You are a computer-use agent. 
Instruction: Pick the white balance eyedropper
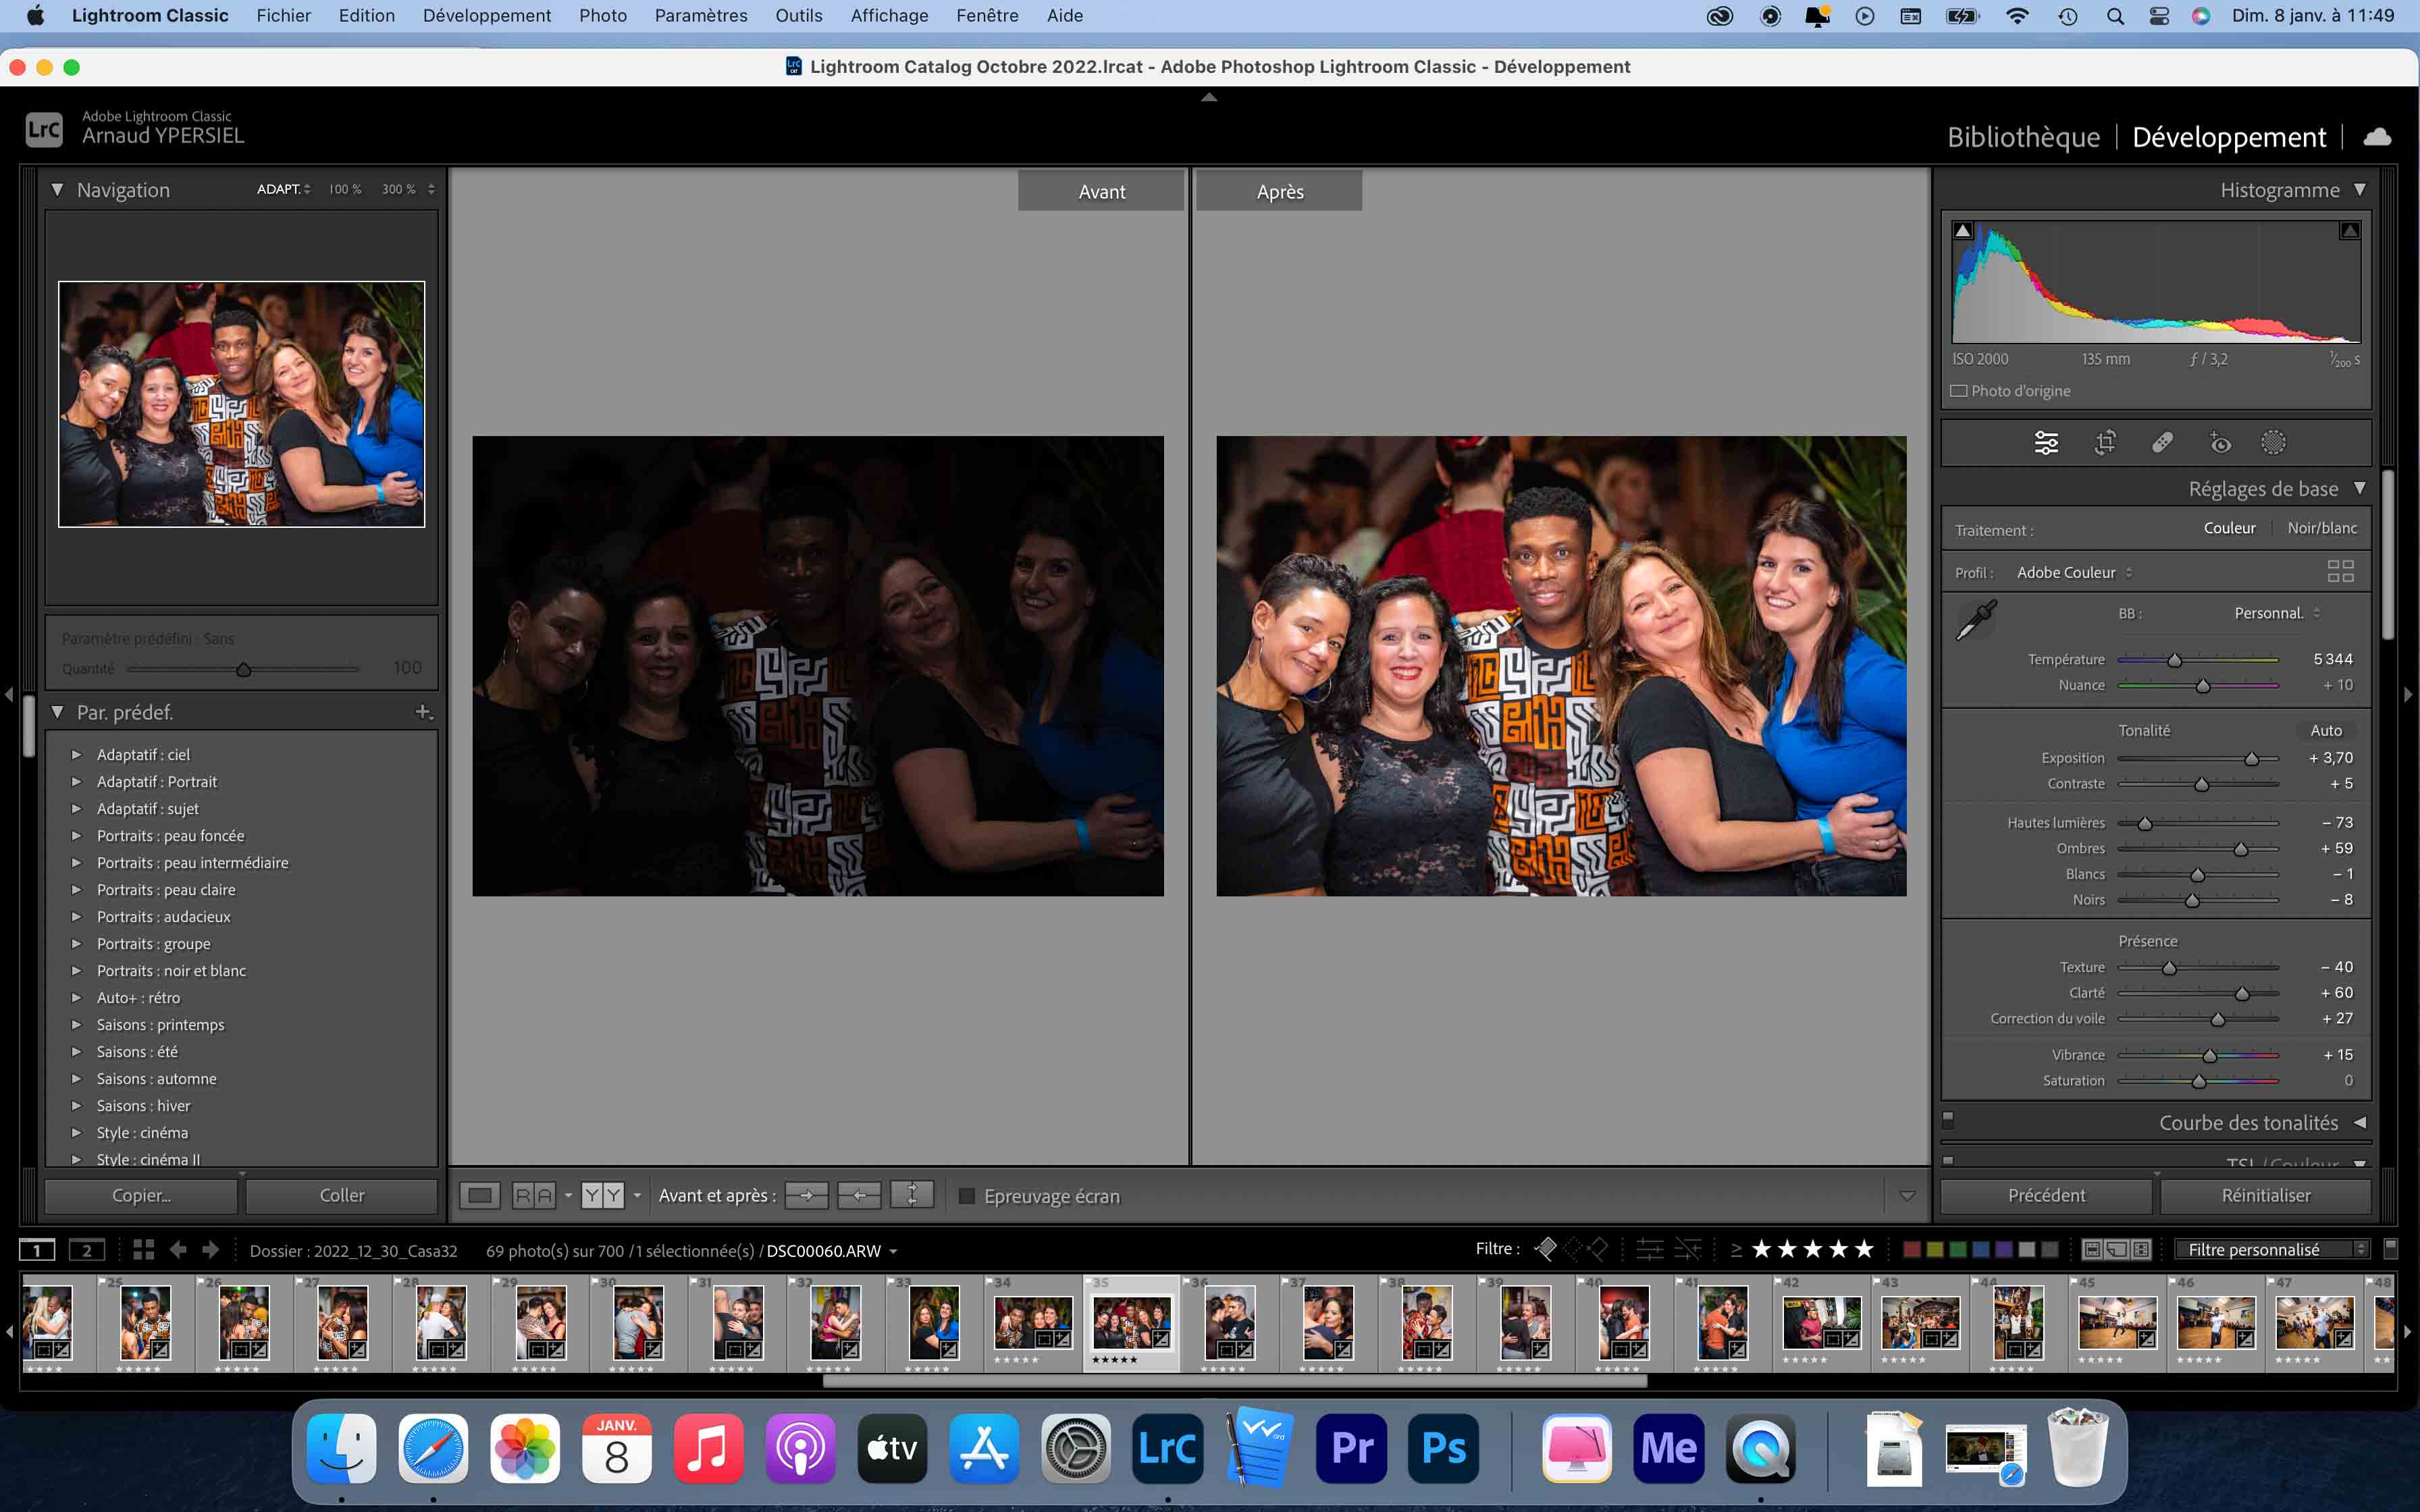point(1977,620)
